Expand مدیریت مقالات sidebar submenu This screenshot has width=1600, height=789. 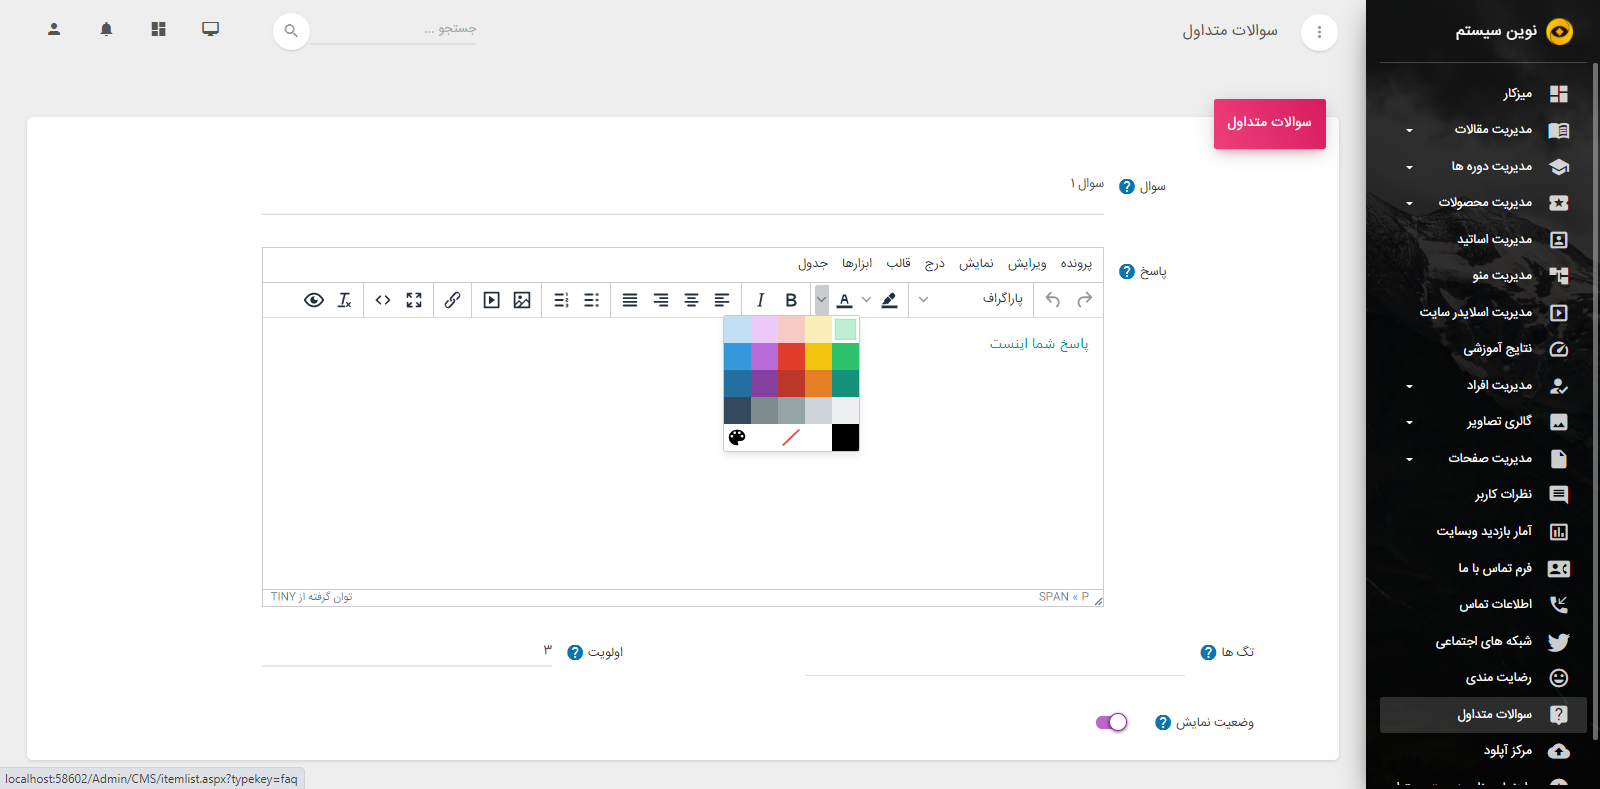(x=1409, y=130)
